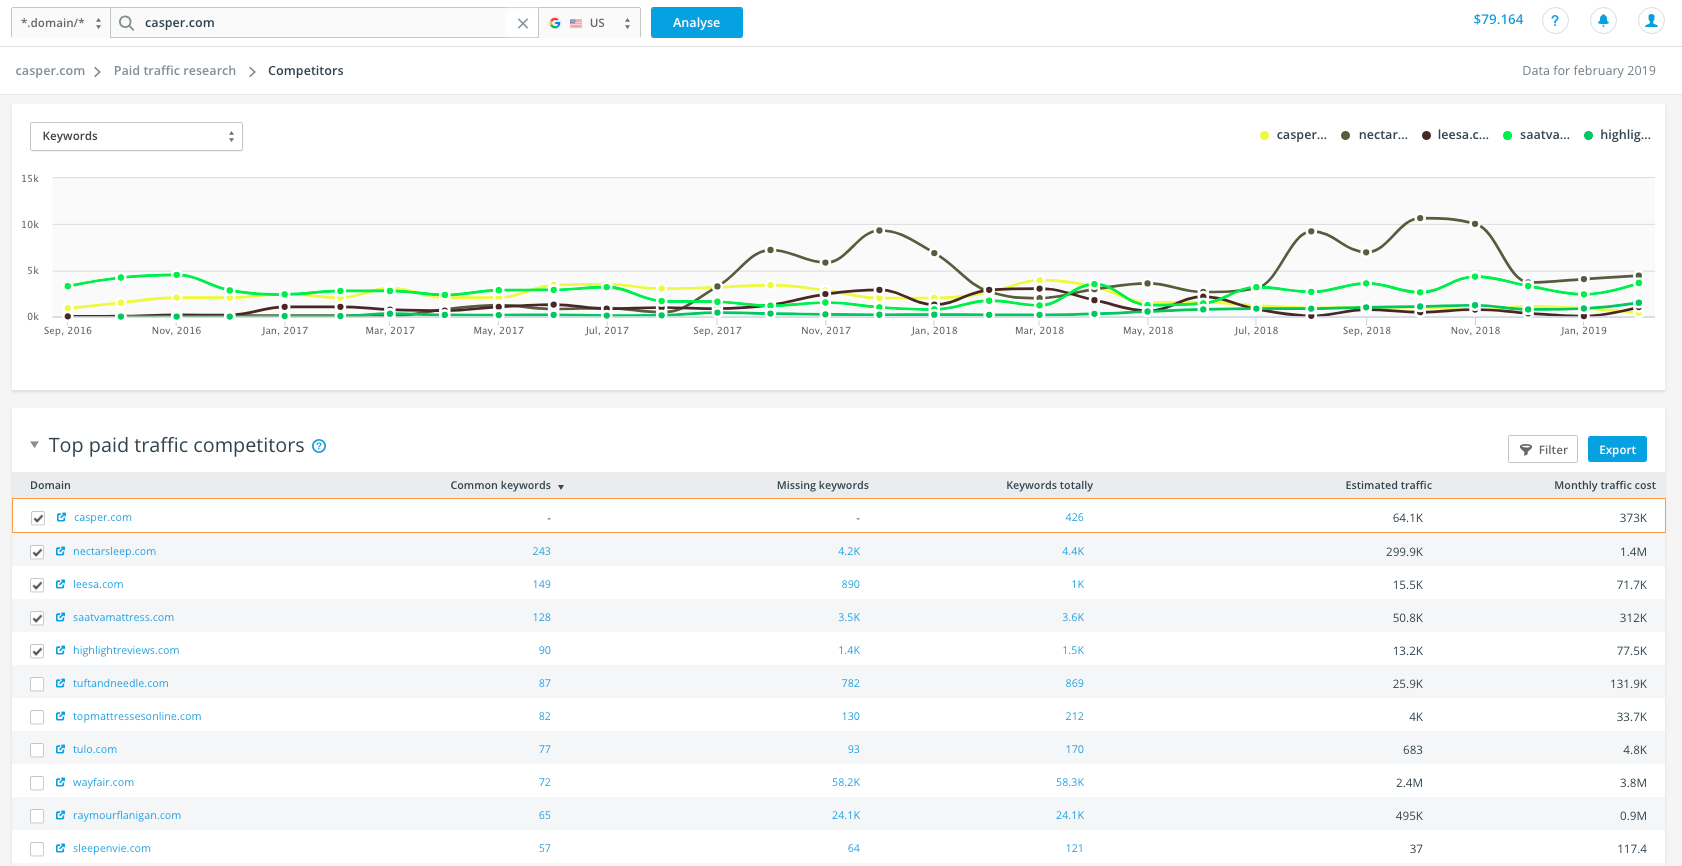Uncheck the saatvamattress.com checkbox
The height and width of the screenshot is (866, 1682).
coord(37,618)
